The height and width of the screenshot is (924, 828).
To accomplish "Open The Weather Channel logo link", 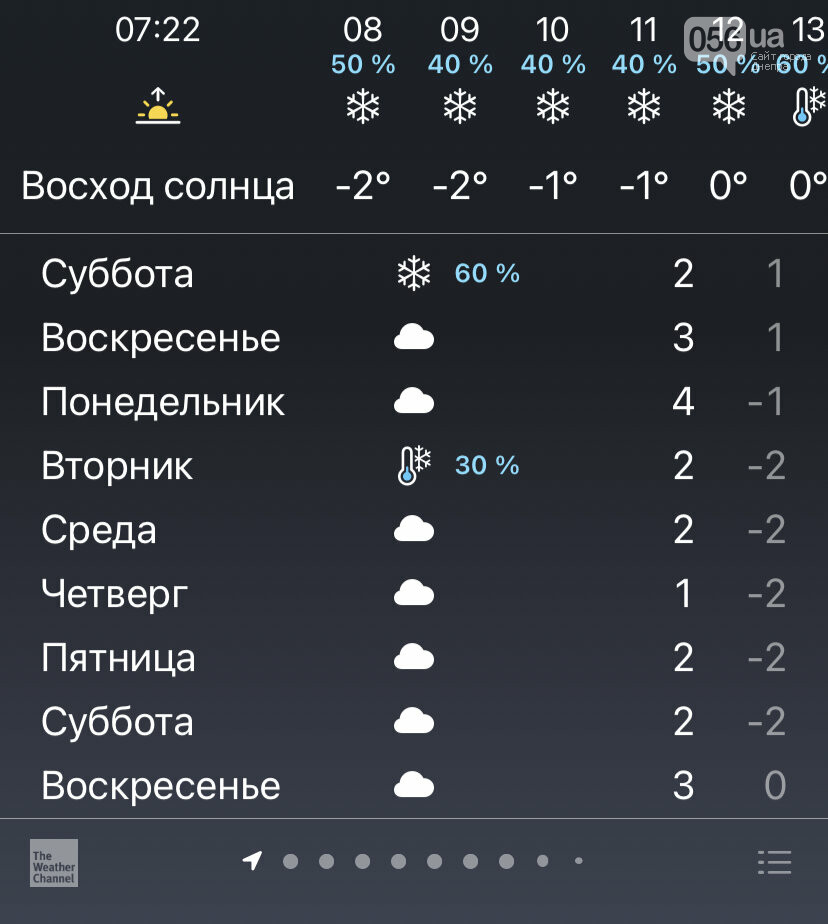I will pos(54,863).
